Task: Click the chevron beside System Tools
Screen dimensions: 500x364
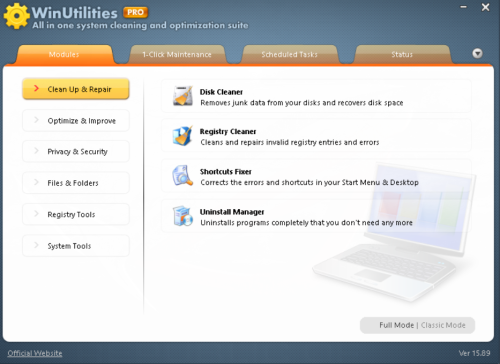Action: click(x=36, y=245)
